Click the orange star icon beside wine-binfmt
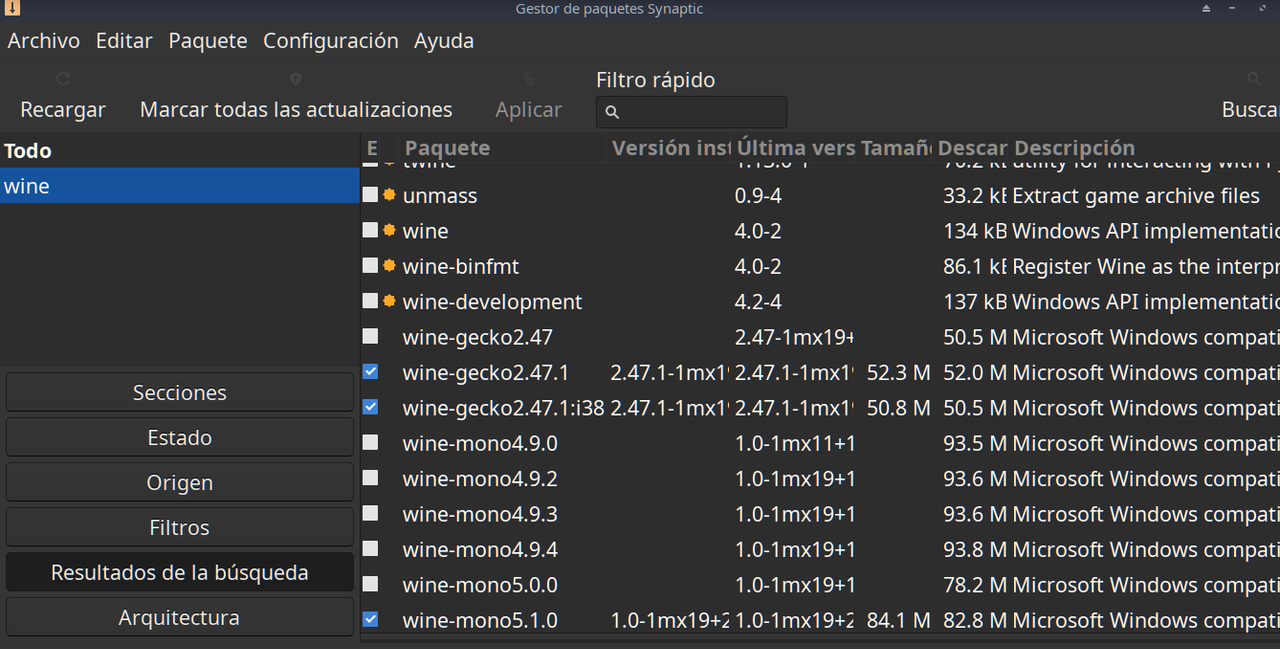 click(x=389, y=266)
